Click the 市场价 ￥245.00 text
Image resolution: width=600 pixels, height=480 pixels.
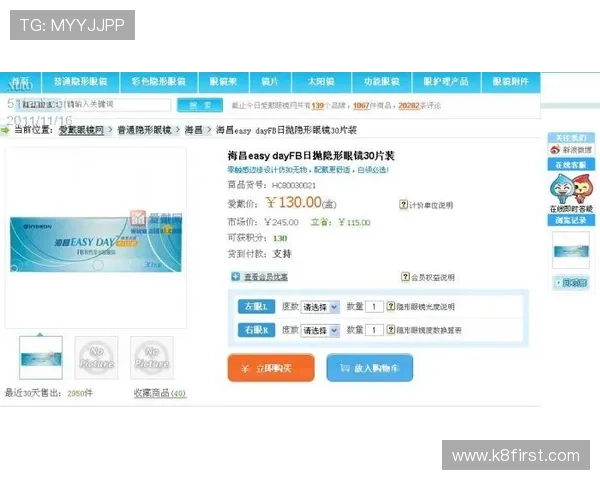click(263, 222)
